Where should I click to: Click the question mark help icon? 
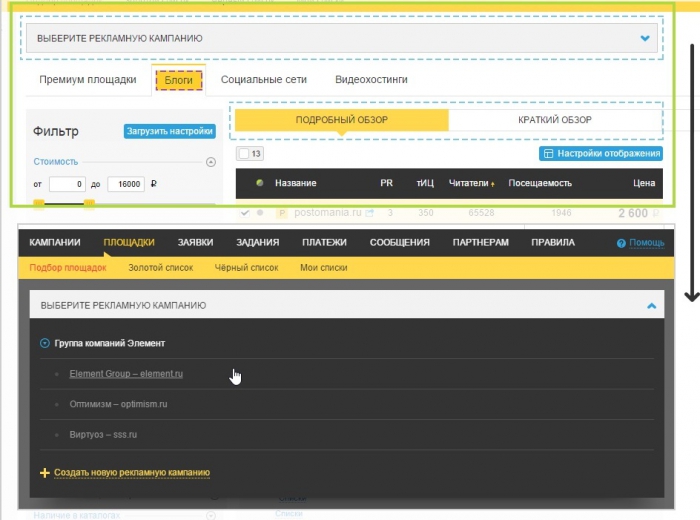621,243
